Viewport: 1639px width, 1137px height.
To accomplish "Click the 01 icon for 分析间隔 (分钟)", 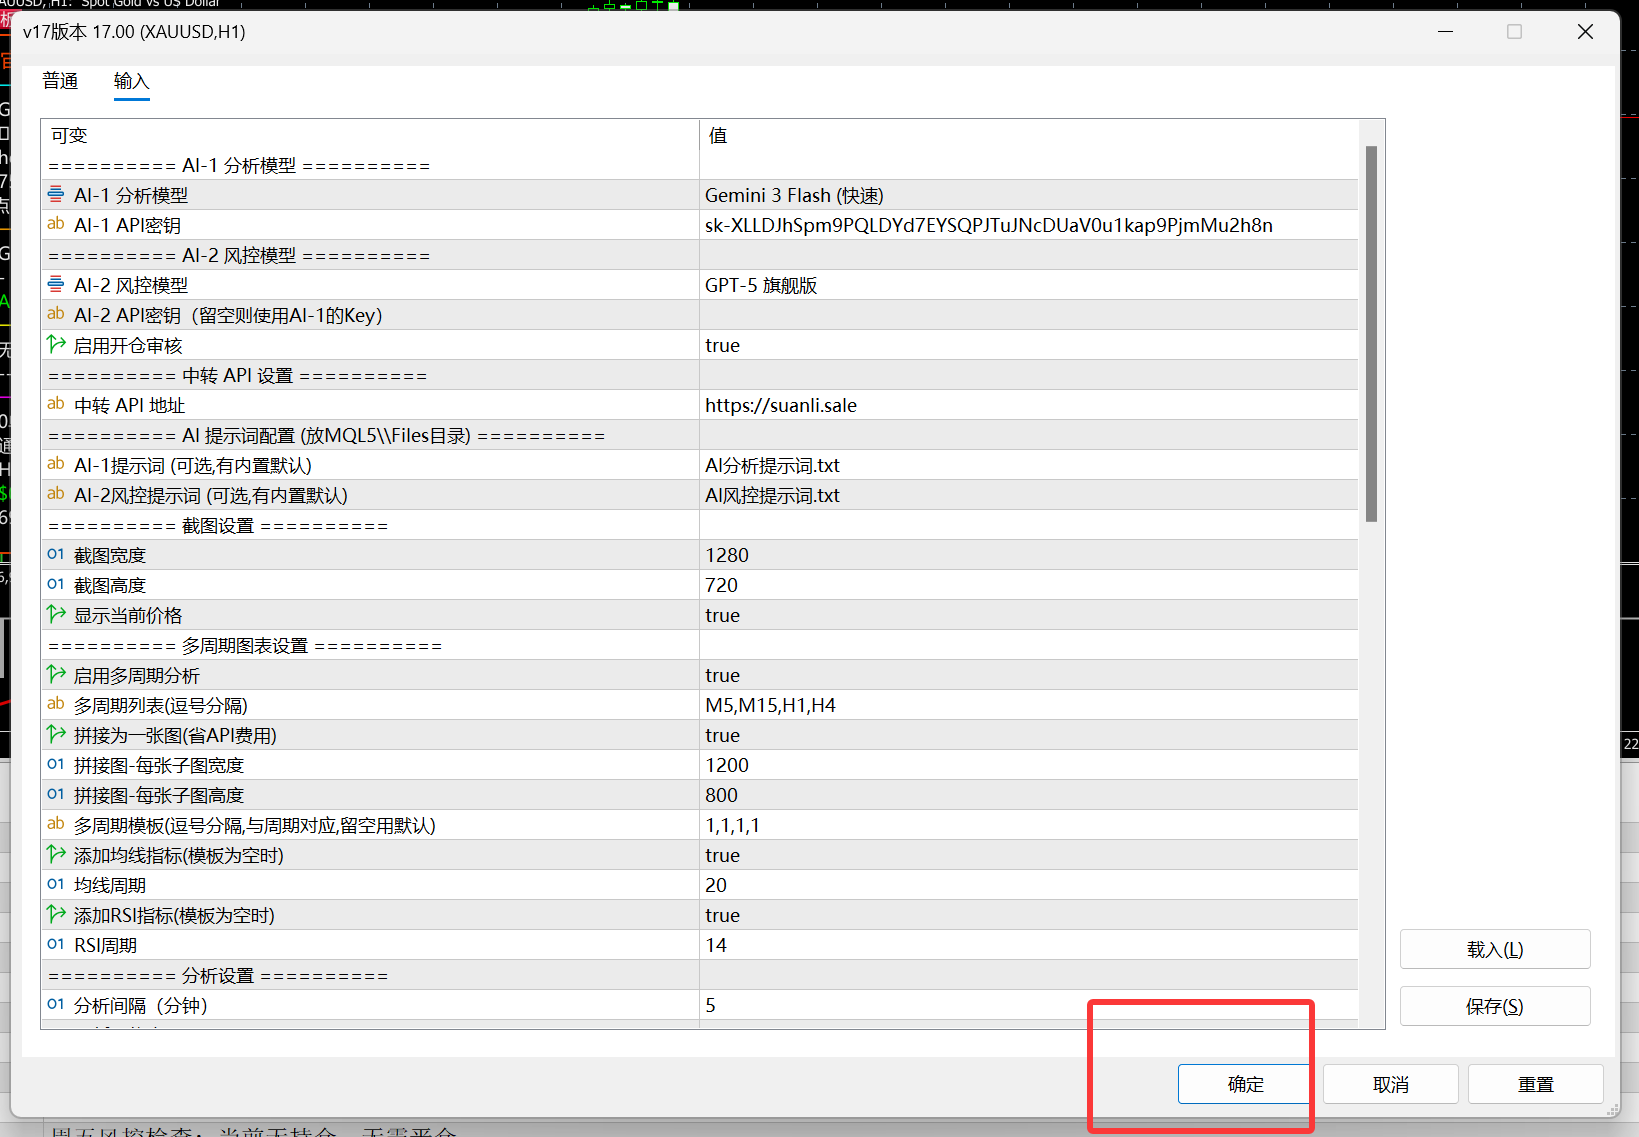I will 56,1004.
